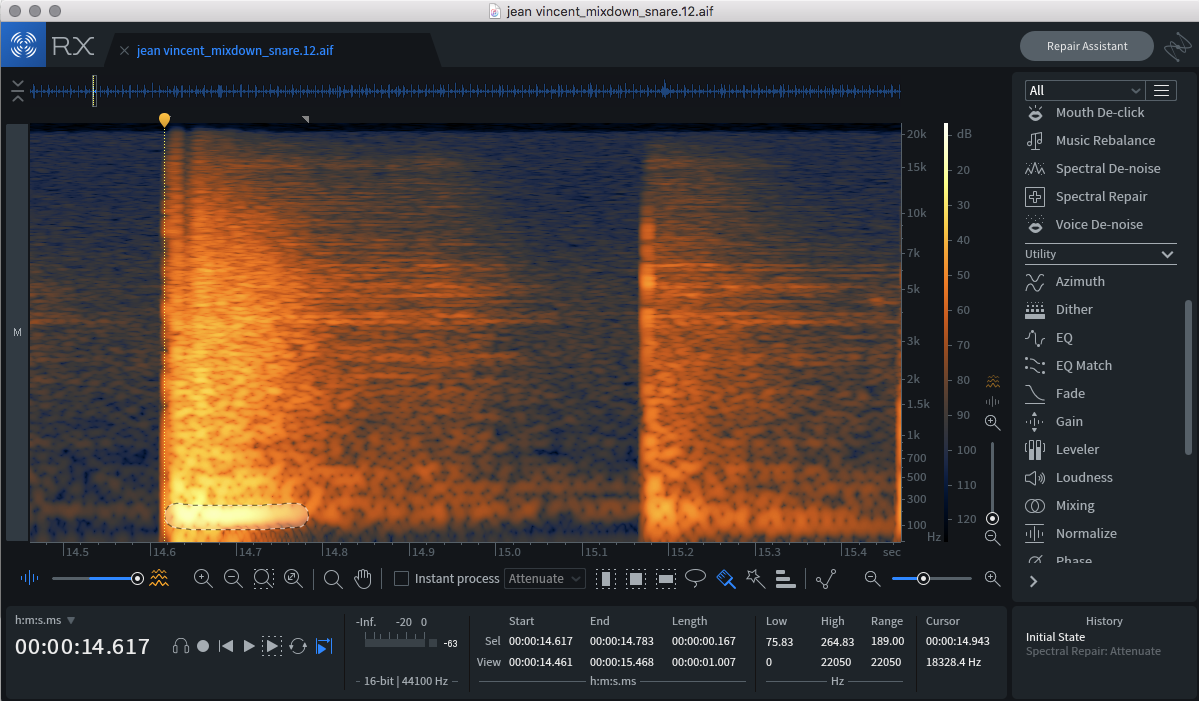This screenshot has height=701, width=1199.
Task: Rewind to start with transport button
Action: [x=226, y=646]
